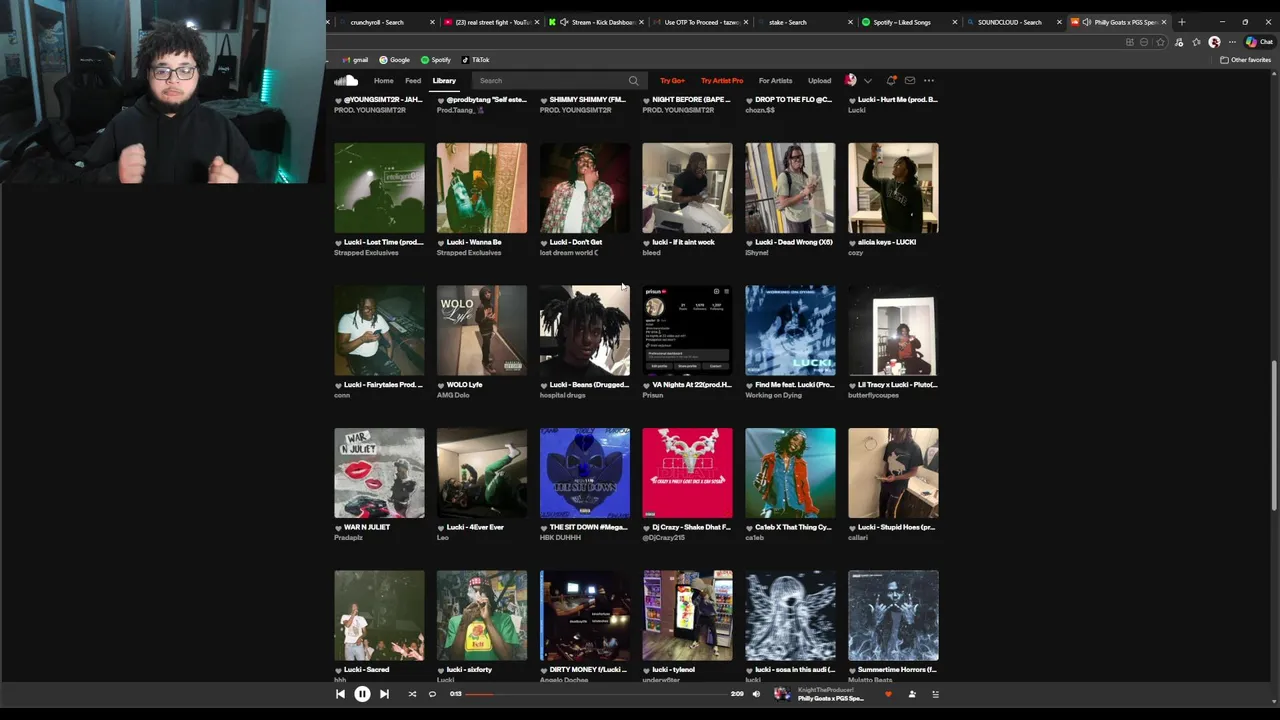Image resolution: width=1280 pixels, height=720 pixels.
Task: Go to the Home tab
Action: pyautogui.click(x=384, y=81)
